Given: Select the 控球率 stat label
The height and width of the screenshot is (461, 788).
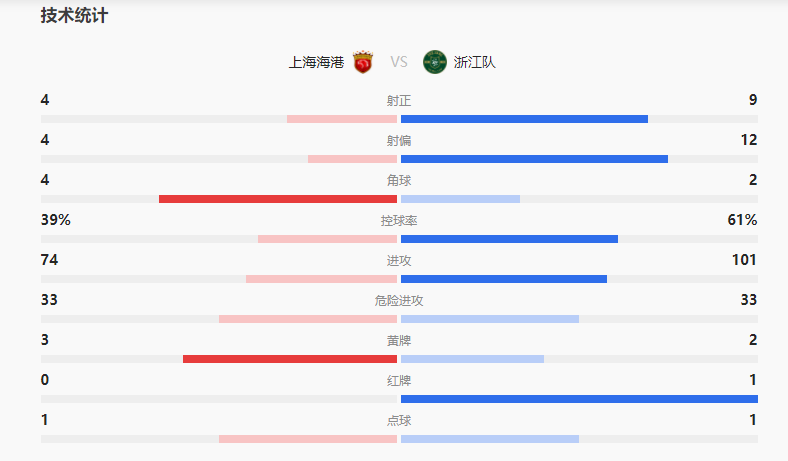Looking at the screenshot, I should [x=399, y=221].
